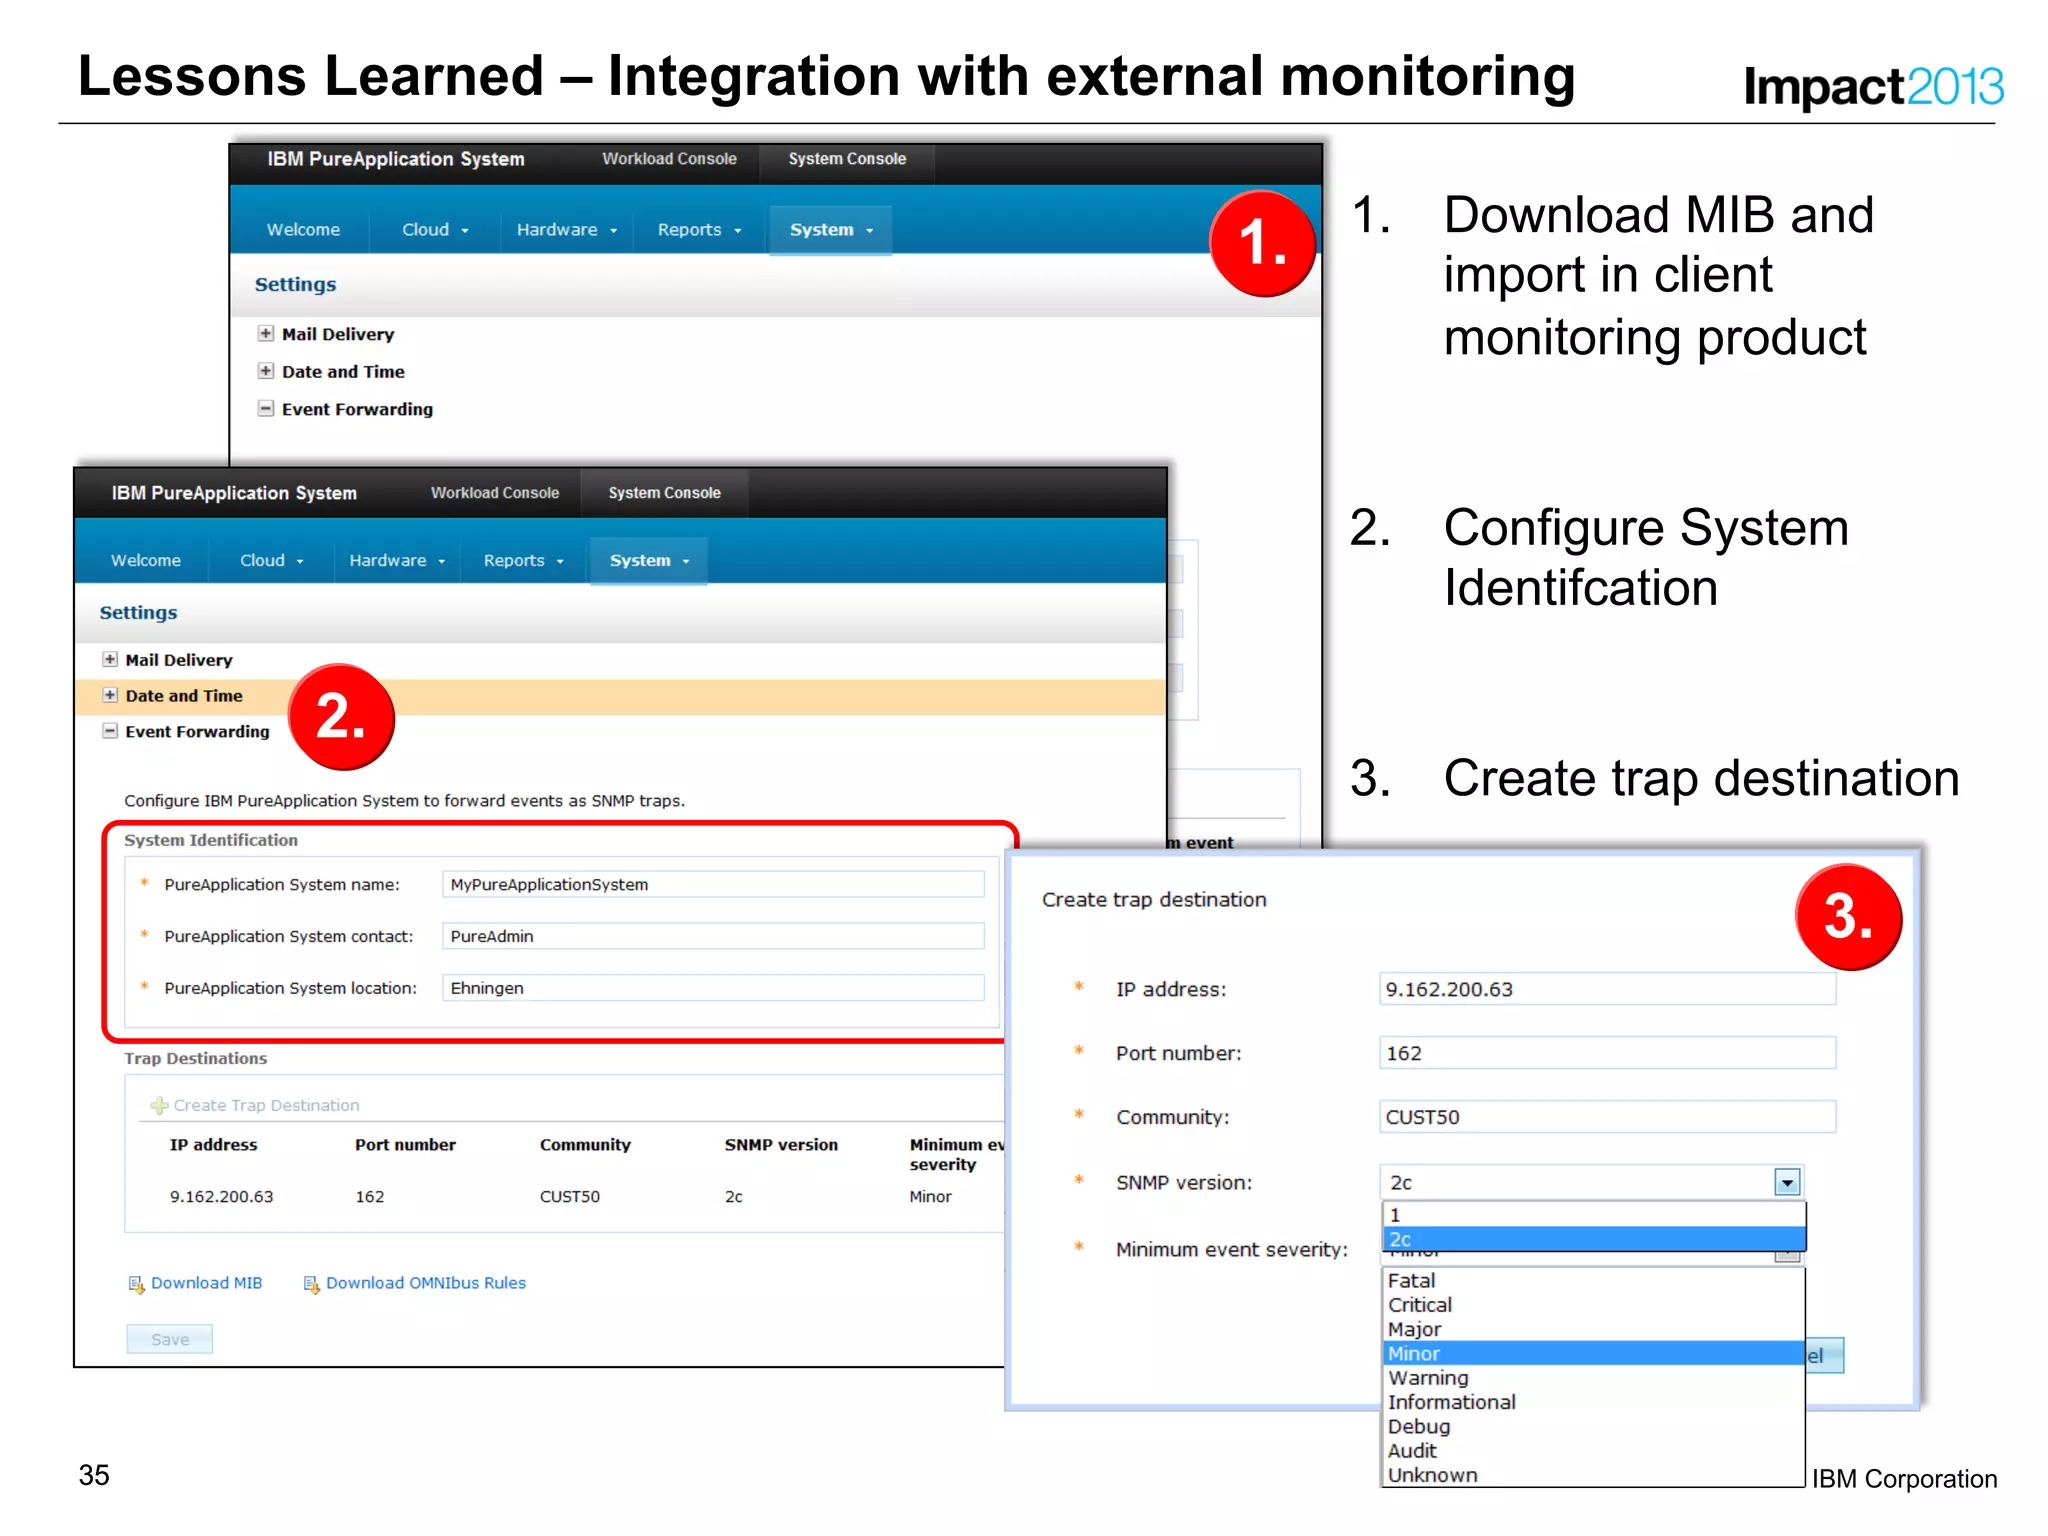Click the CUST50 community table cell
The width and height of the screenshot is (2048, 1536).
(570, 1196)
